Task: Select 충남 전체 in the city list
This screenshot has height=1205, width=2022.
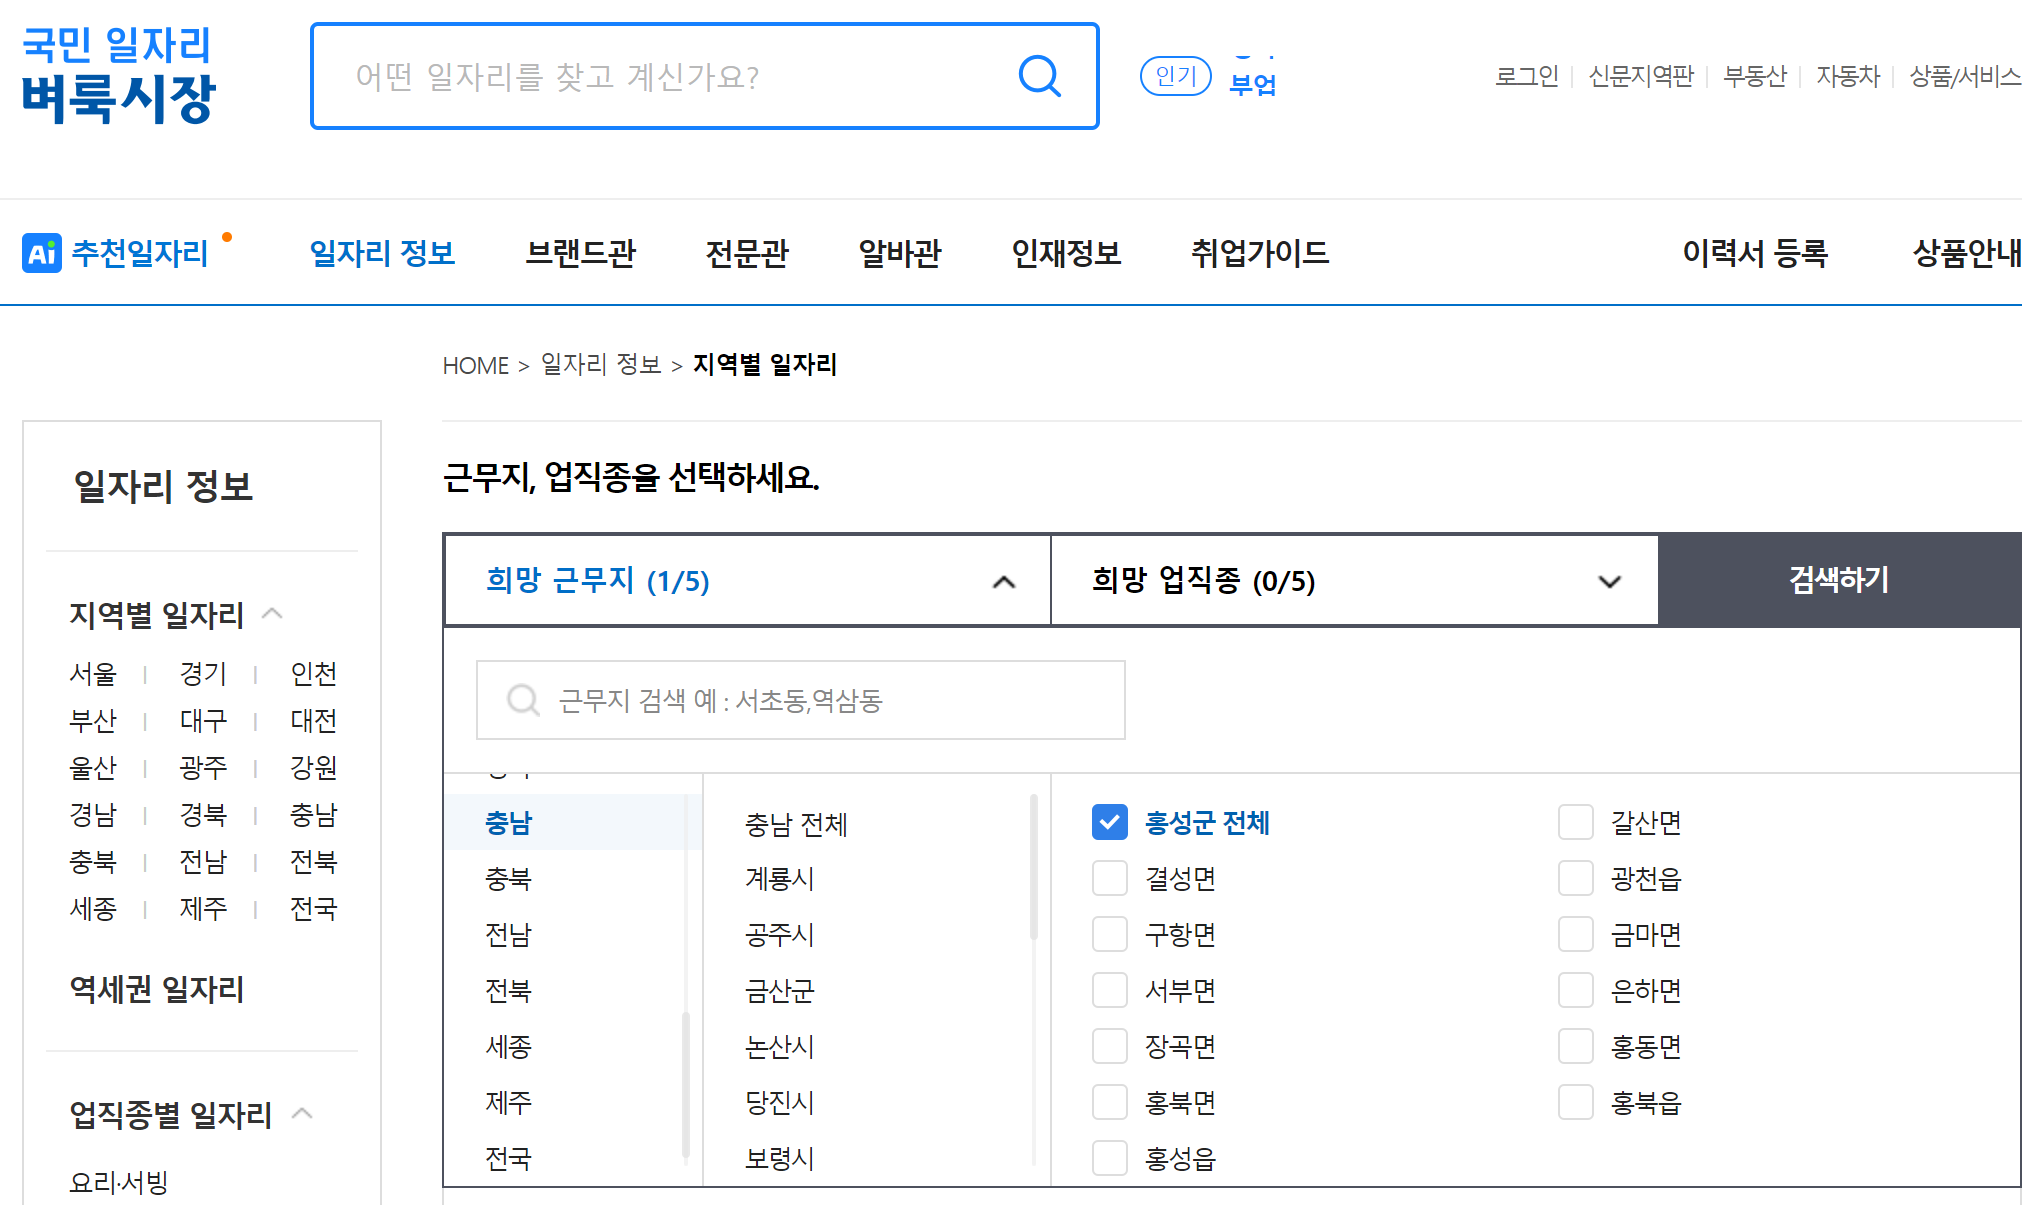Action: tap(796, 824)
